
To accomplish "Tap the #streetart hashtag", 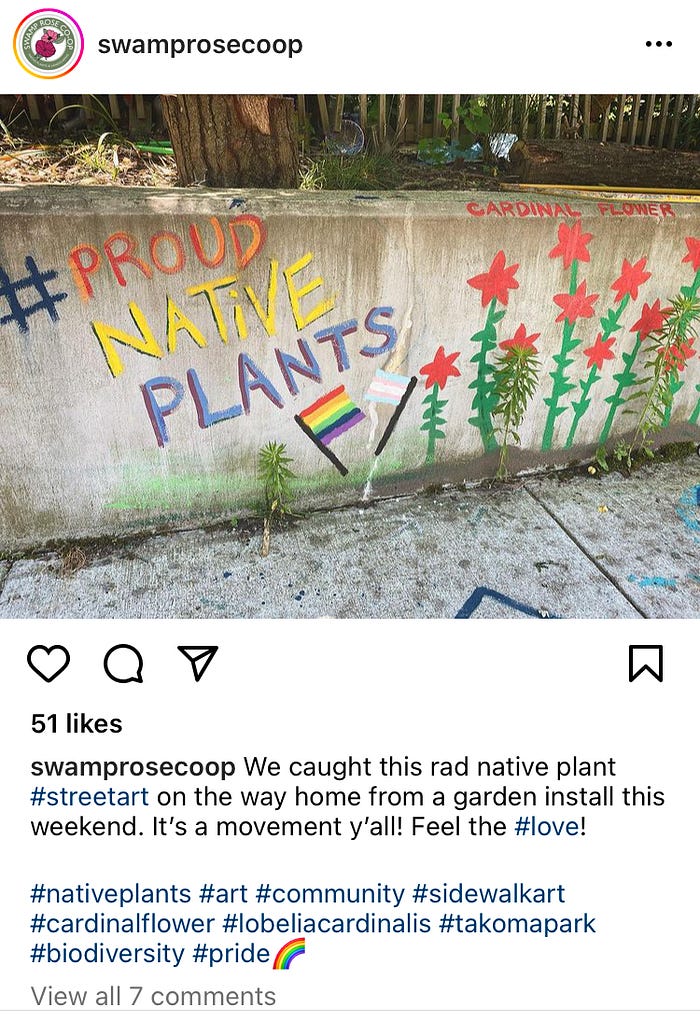I will (x=90, y=796).
